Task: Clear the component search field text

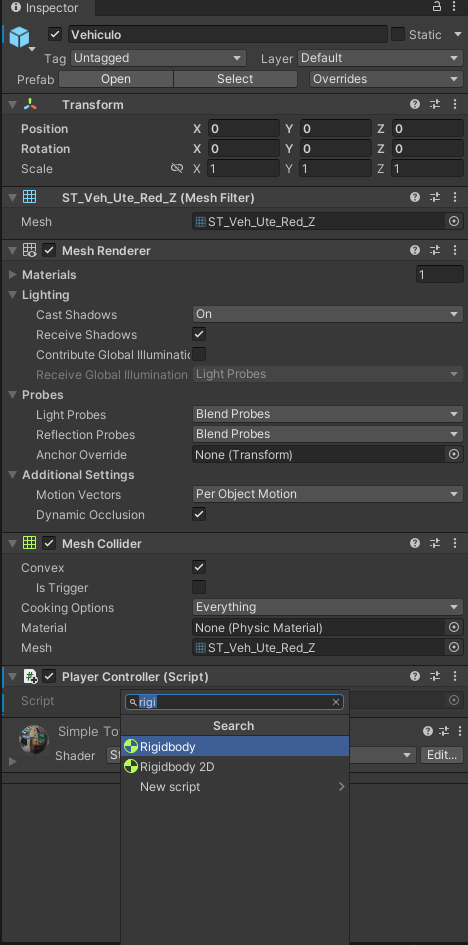Action: click(x=336, y=702)
